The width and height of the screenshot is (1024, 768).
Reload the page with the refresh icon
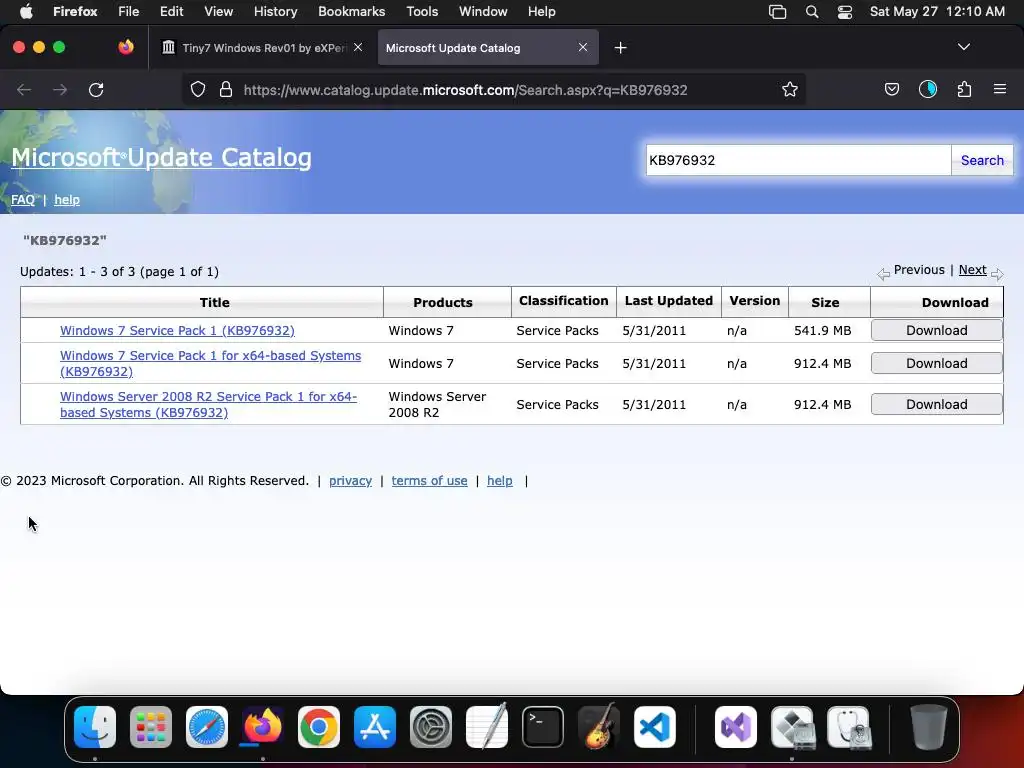click(x=96, y=90)
